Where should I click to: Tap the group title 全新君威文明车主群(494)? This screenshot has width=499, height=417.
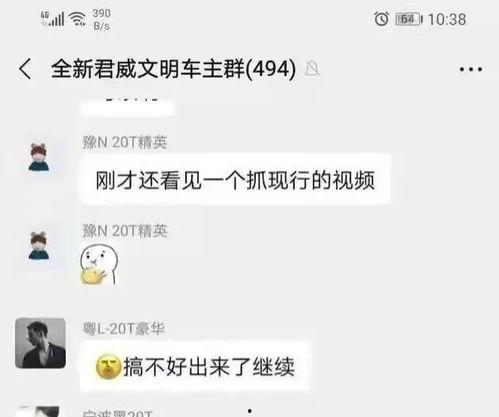[x=173, y=69]
